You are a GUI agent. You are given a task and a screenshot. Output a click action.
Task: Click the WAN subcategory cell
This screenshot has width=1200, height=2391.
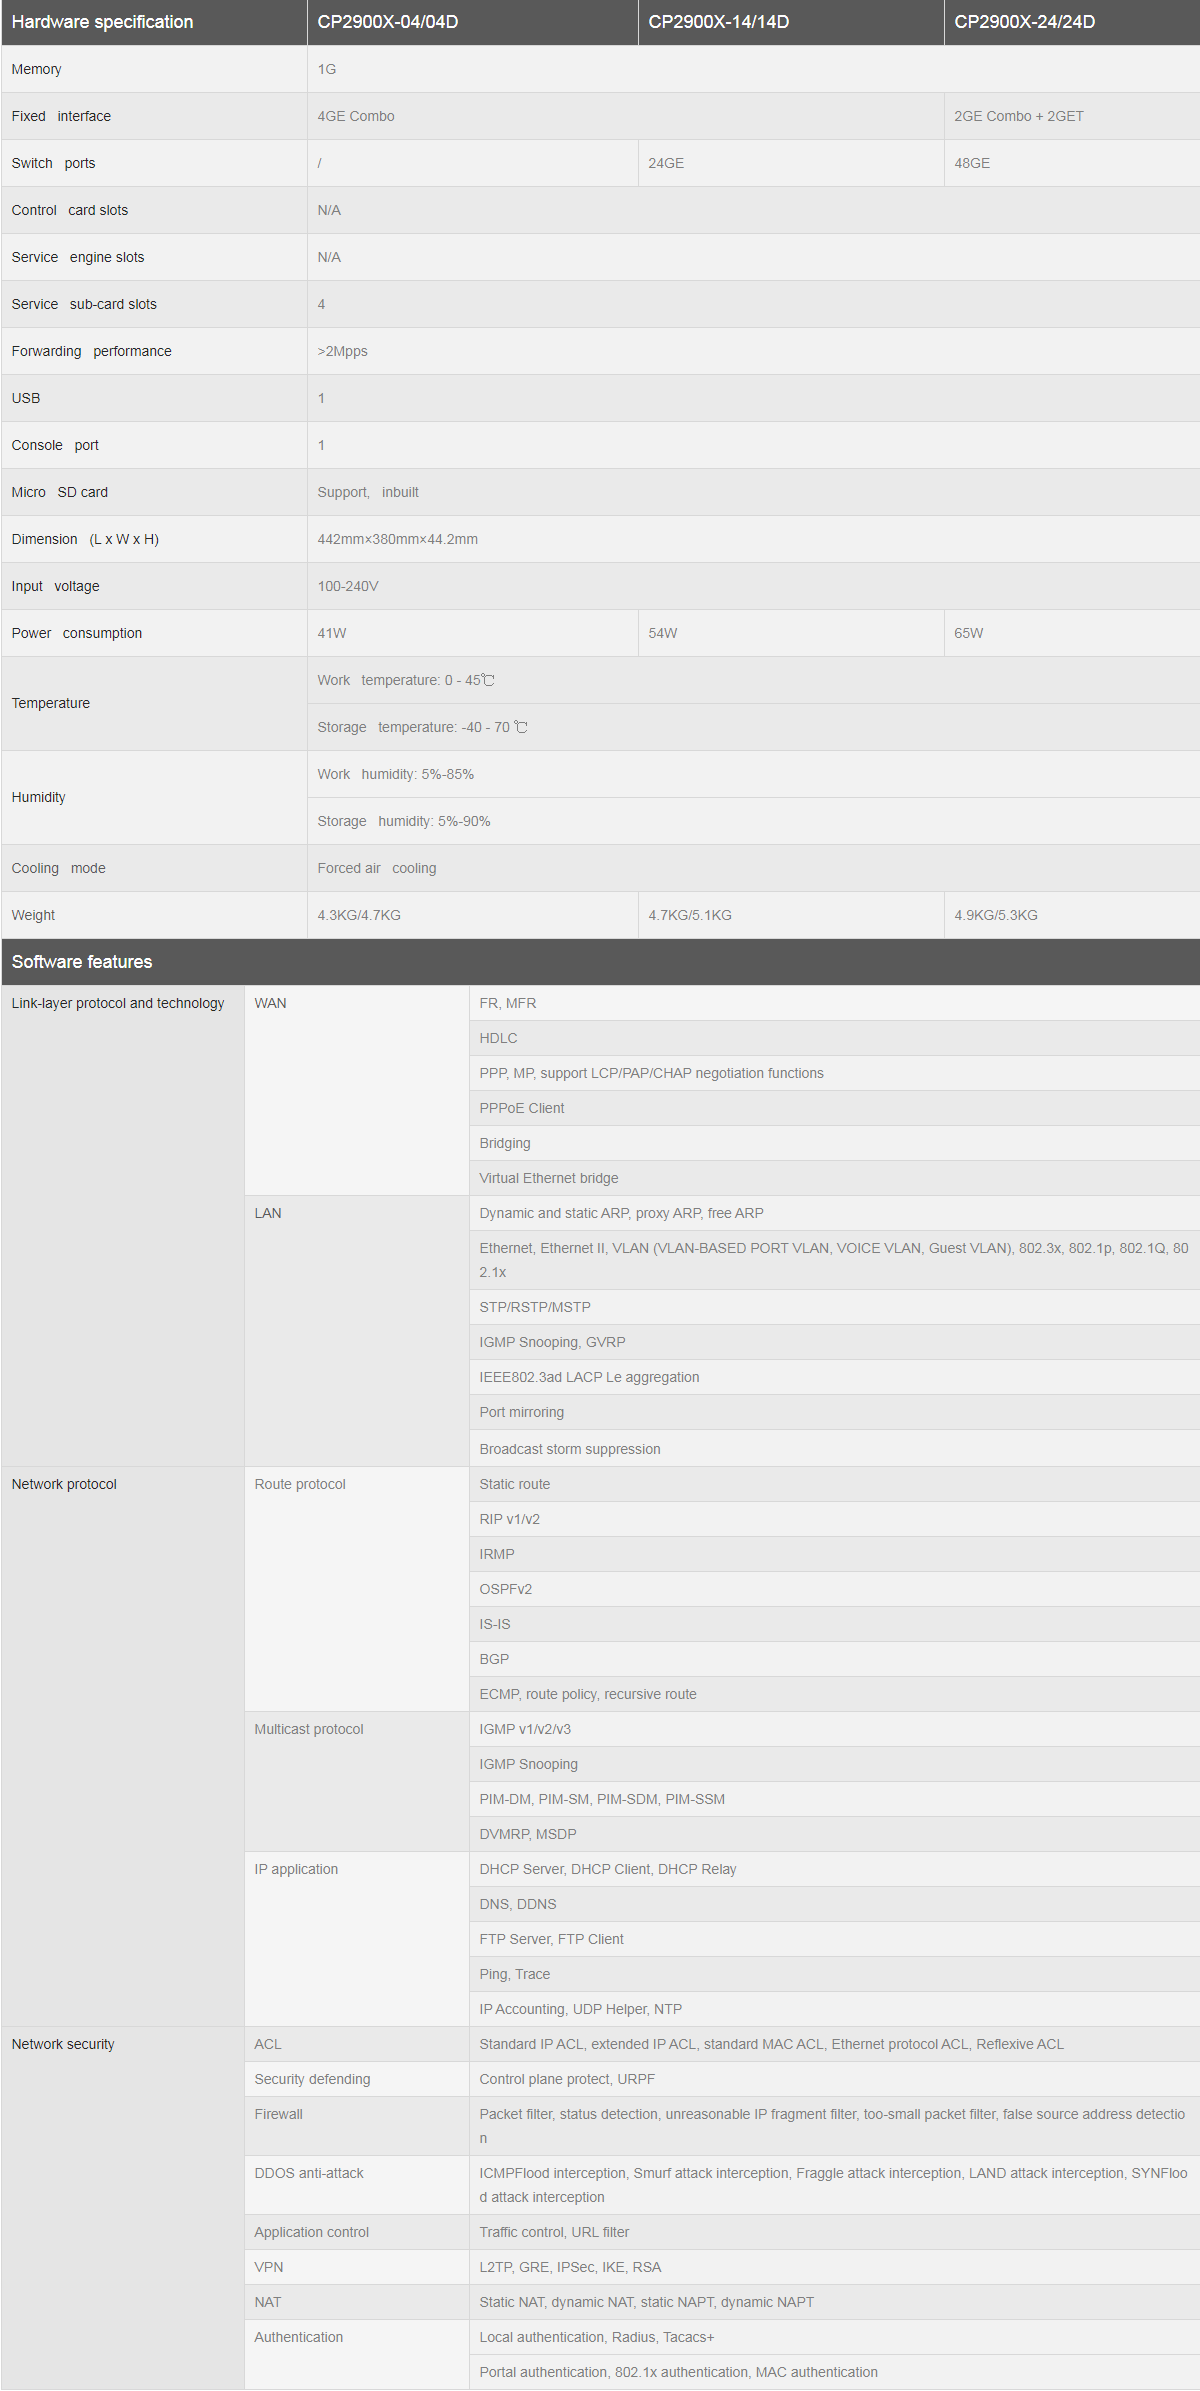click(x=357, y=1090)
